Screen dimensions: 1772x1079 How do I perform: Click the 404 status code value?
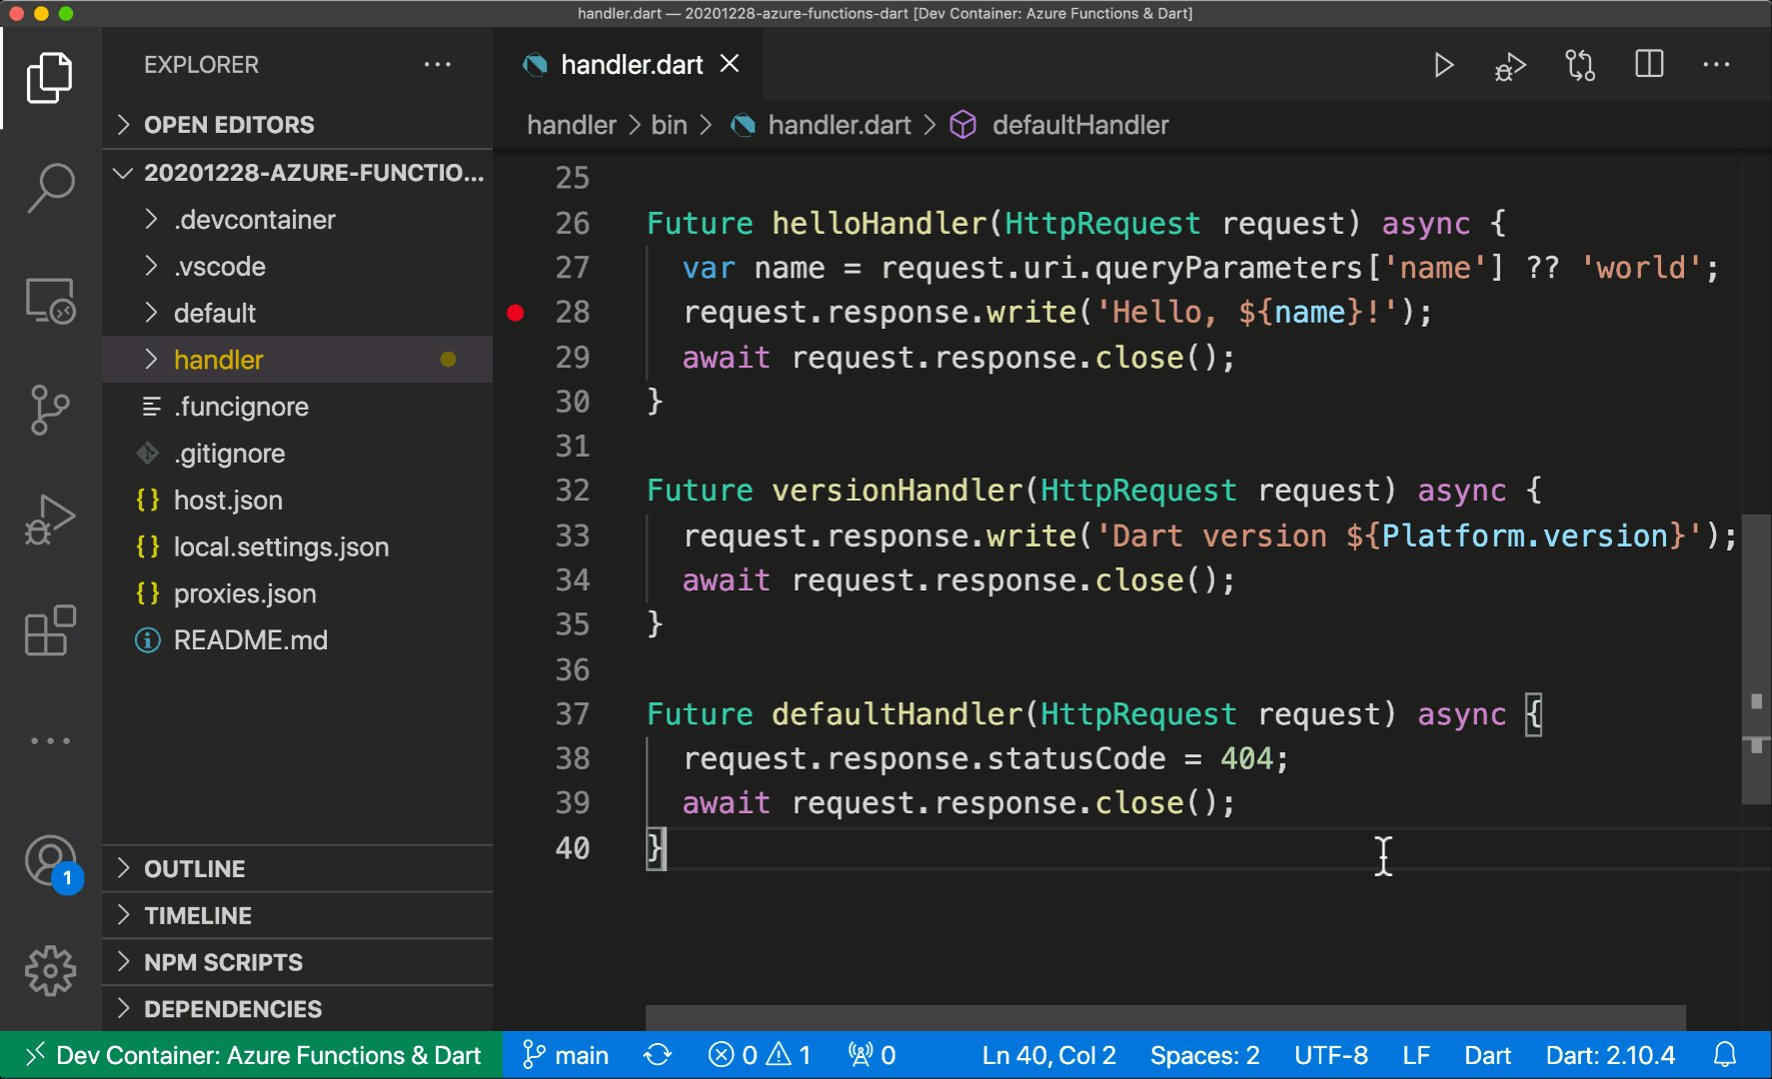(1246, 758)
